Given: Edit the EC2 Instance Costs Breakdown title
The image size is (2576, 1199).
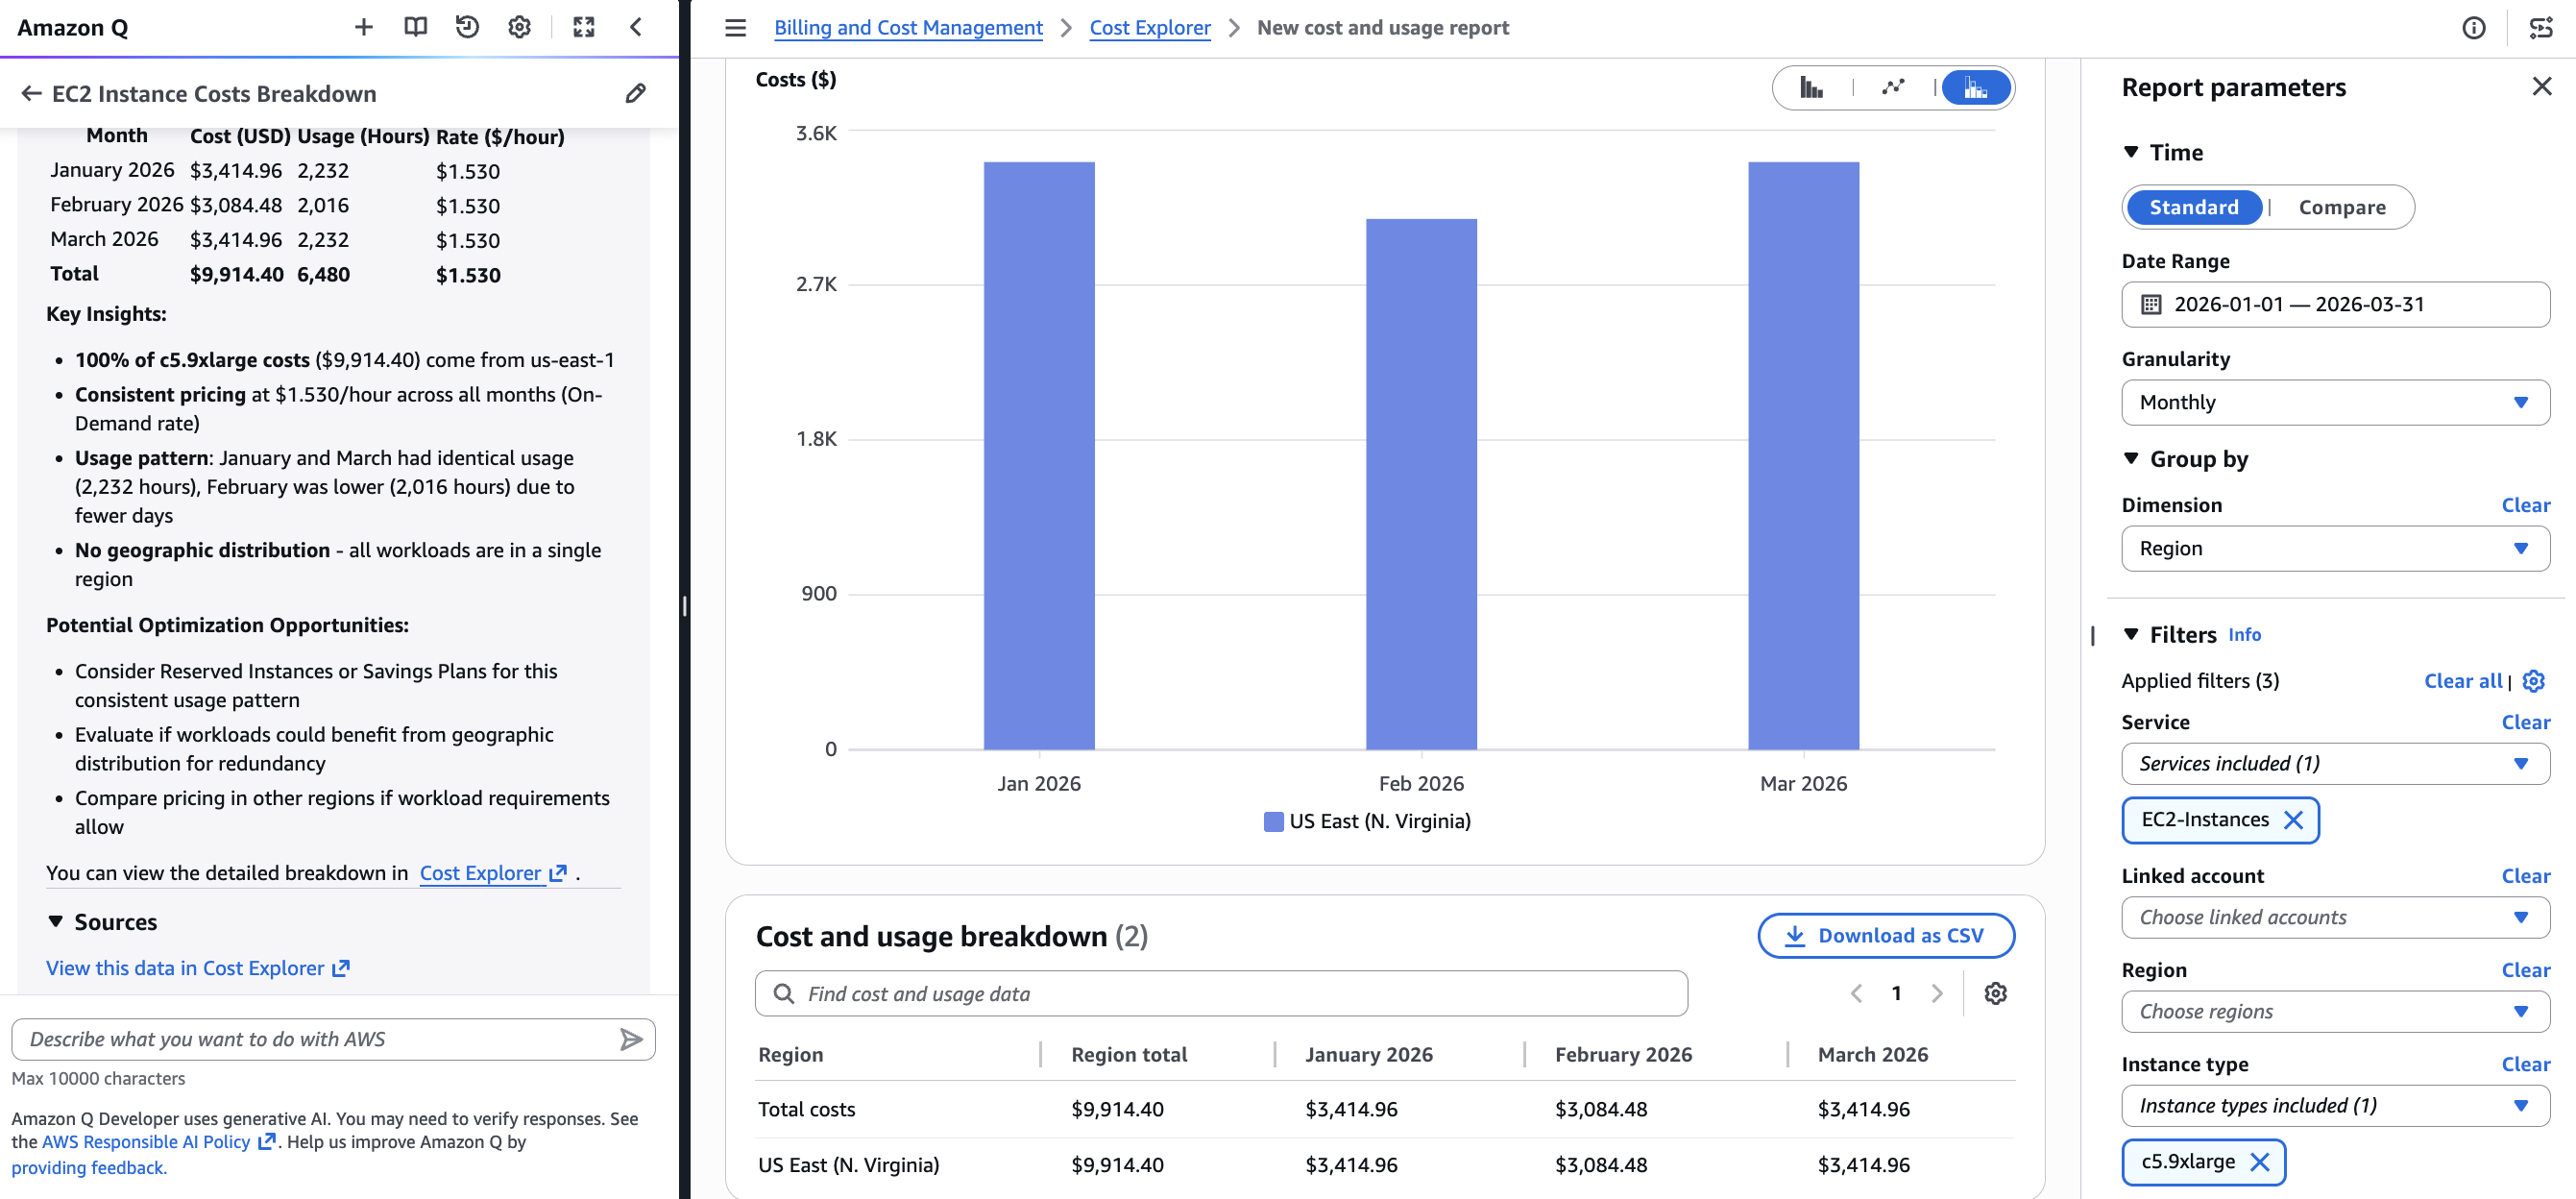Looking at the screenshot, I should pyautogui.click(x=634, y=93).
